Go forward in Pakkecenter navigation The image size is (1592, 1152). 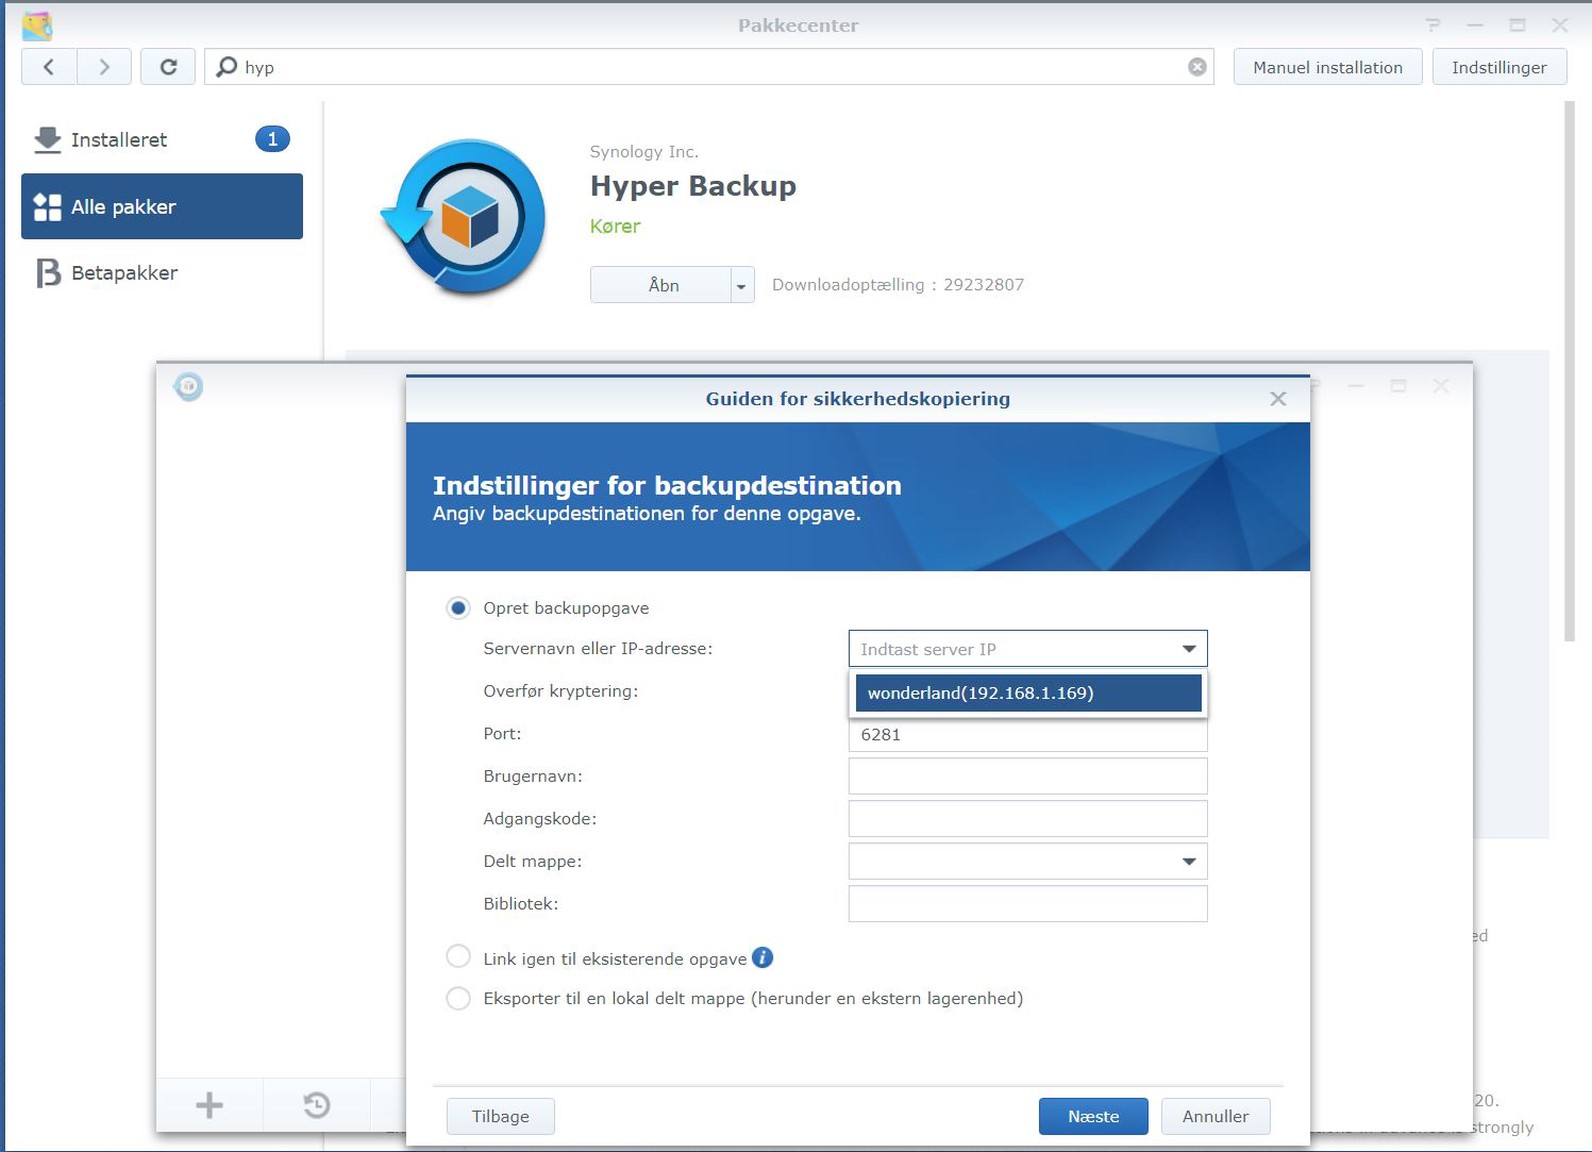103,67
